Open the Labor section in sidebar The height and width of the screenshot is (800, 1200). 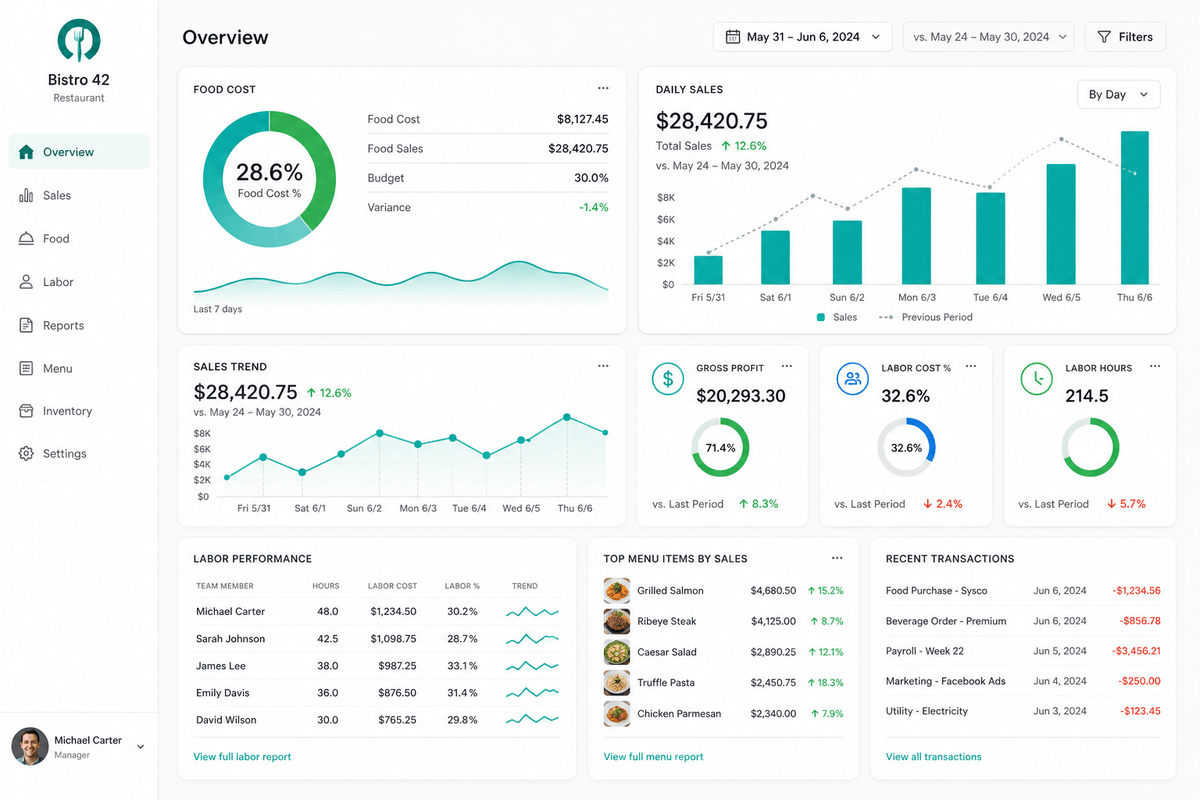tap(79, 282)
